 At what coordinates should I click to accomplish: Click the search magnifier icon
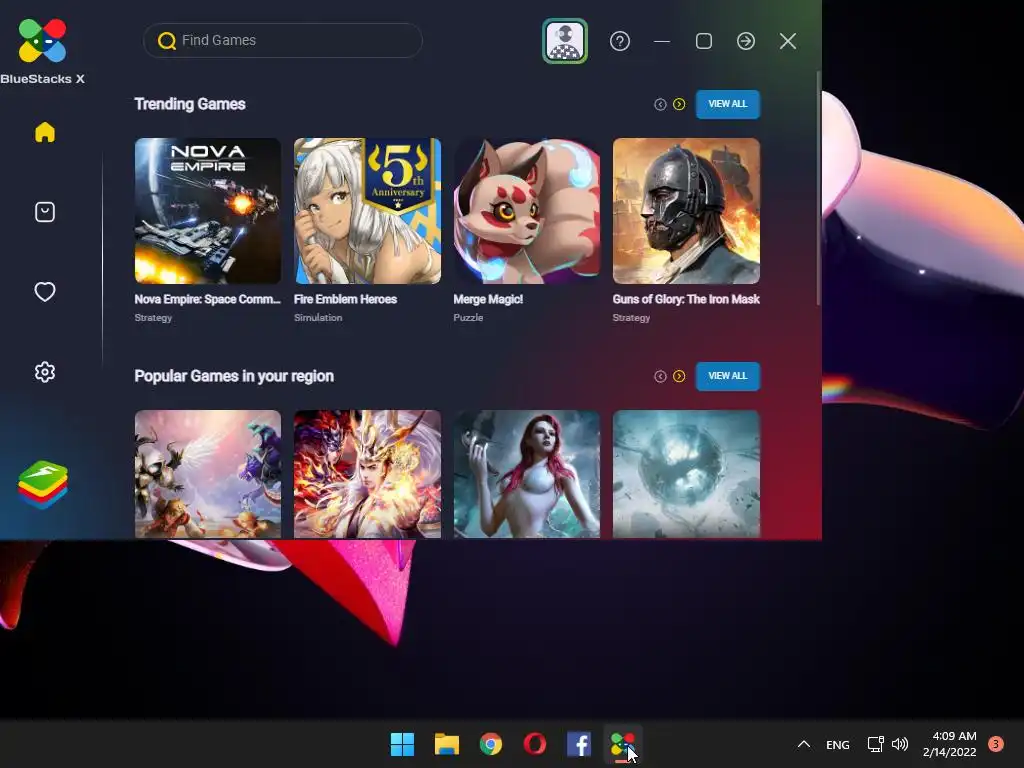pyautogui.click(x=167, y=40)
